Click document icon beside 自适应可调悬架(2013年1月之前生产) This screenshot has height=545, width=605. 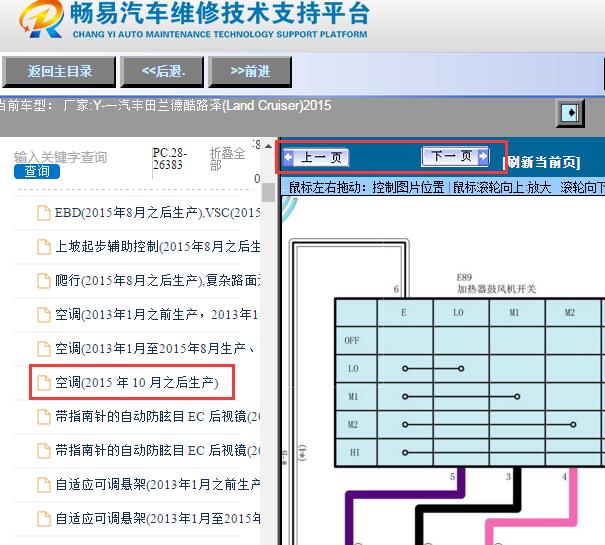pyautogui.click(x=44, y=485)
